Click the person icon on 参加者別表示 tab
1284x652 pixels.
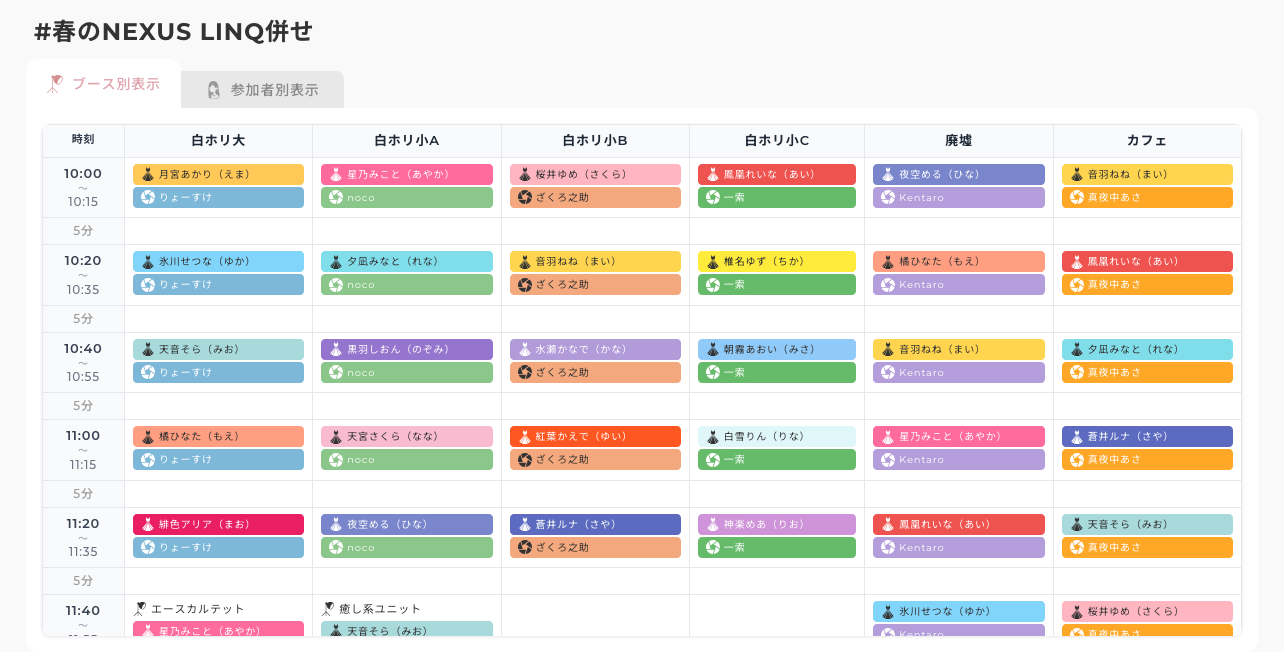[213, 90]
